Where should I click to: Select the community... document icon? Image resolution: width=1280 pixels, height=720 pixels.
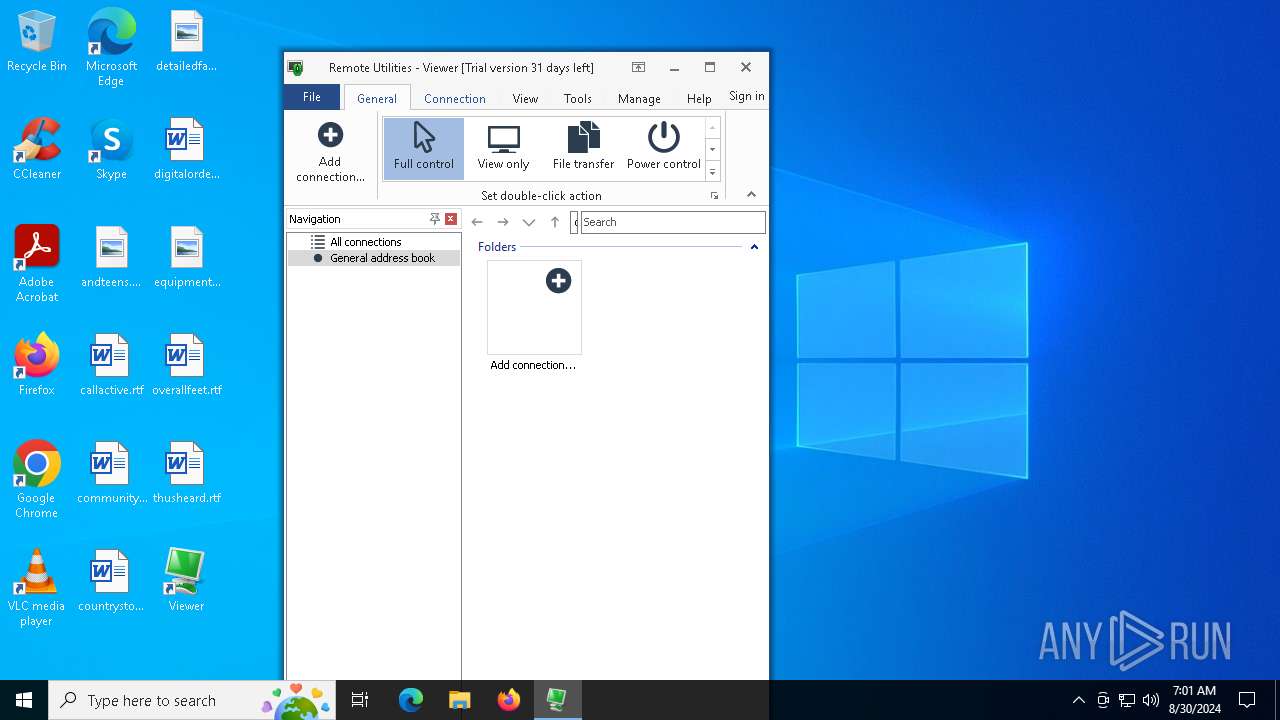[111, 473]
